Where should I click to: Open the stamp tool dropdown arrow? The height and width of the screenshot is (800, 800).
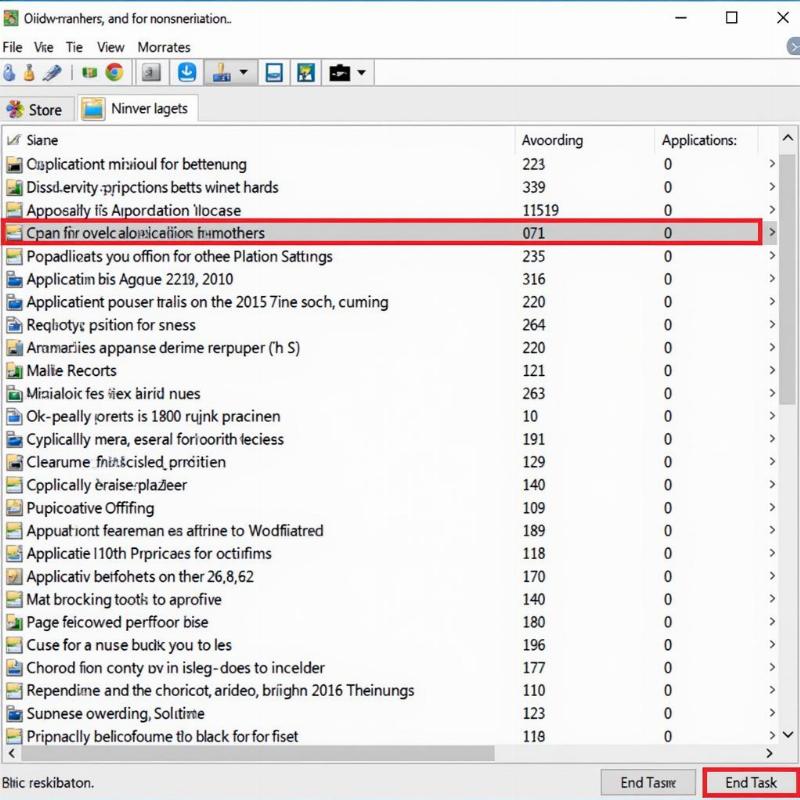coord(242,71)
